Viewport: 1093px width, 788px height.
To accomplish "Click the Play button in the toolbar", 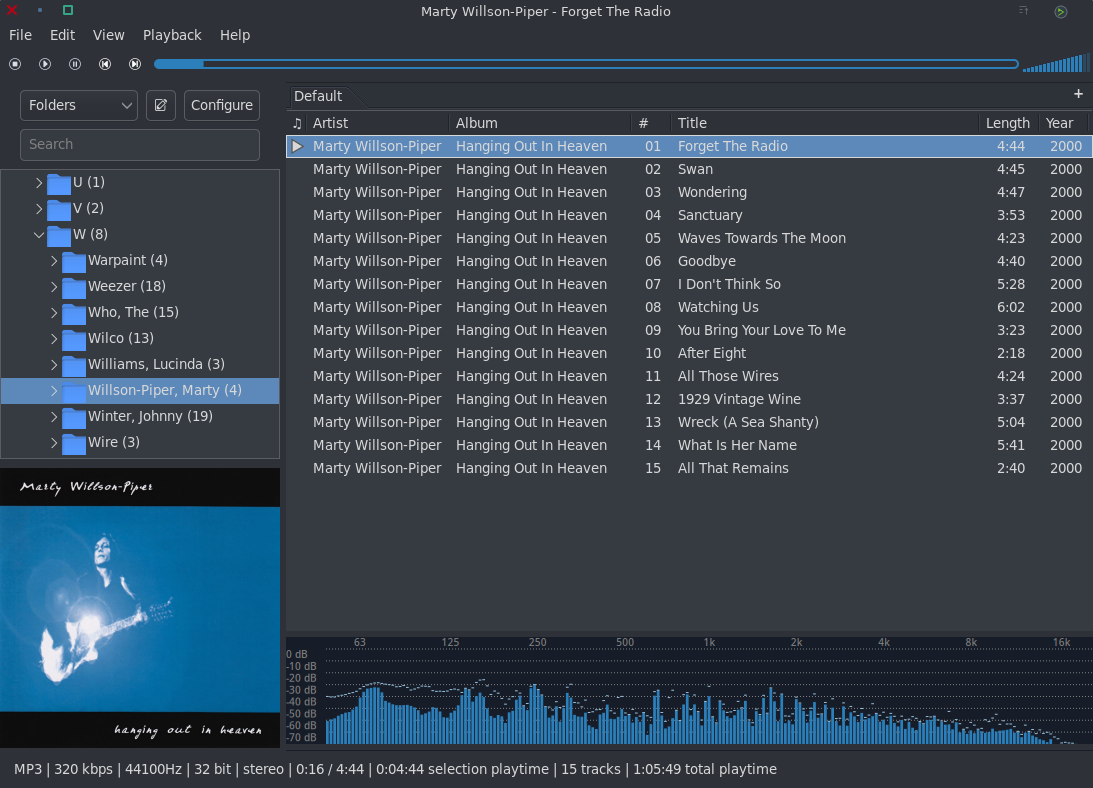I will [x=45, y=64].
